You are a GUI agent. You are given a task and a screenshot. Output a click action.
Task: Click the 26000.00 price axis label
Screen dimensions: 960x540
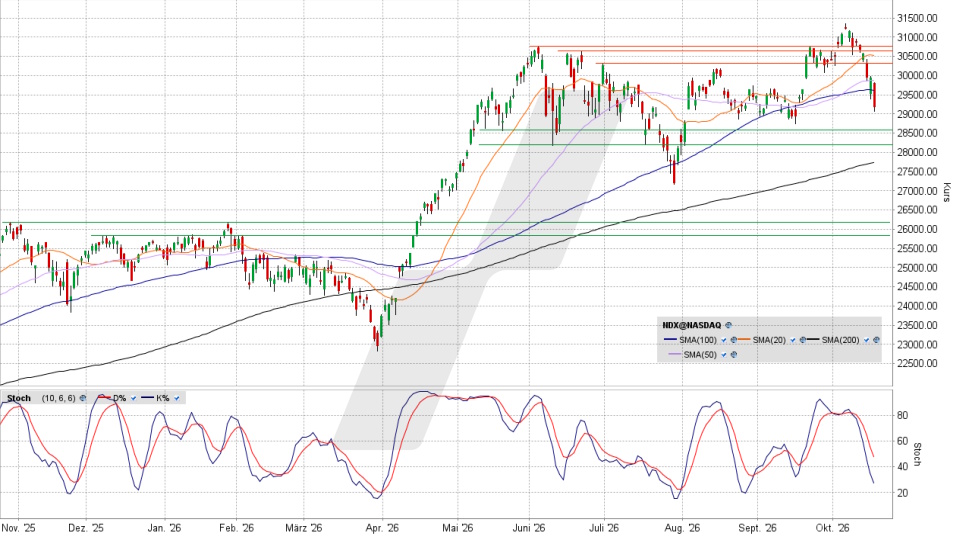point(917,229)
